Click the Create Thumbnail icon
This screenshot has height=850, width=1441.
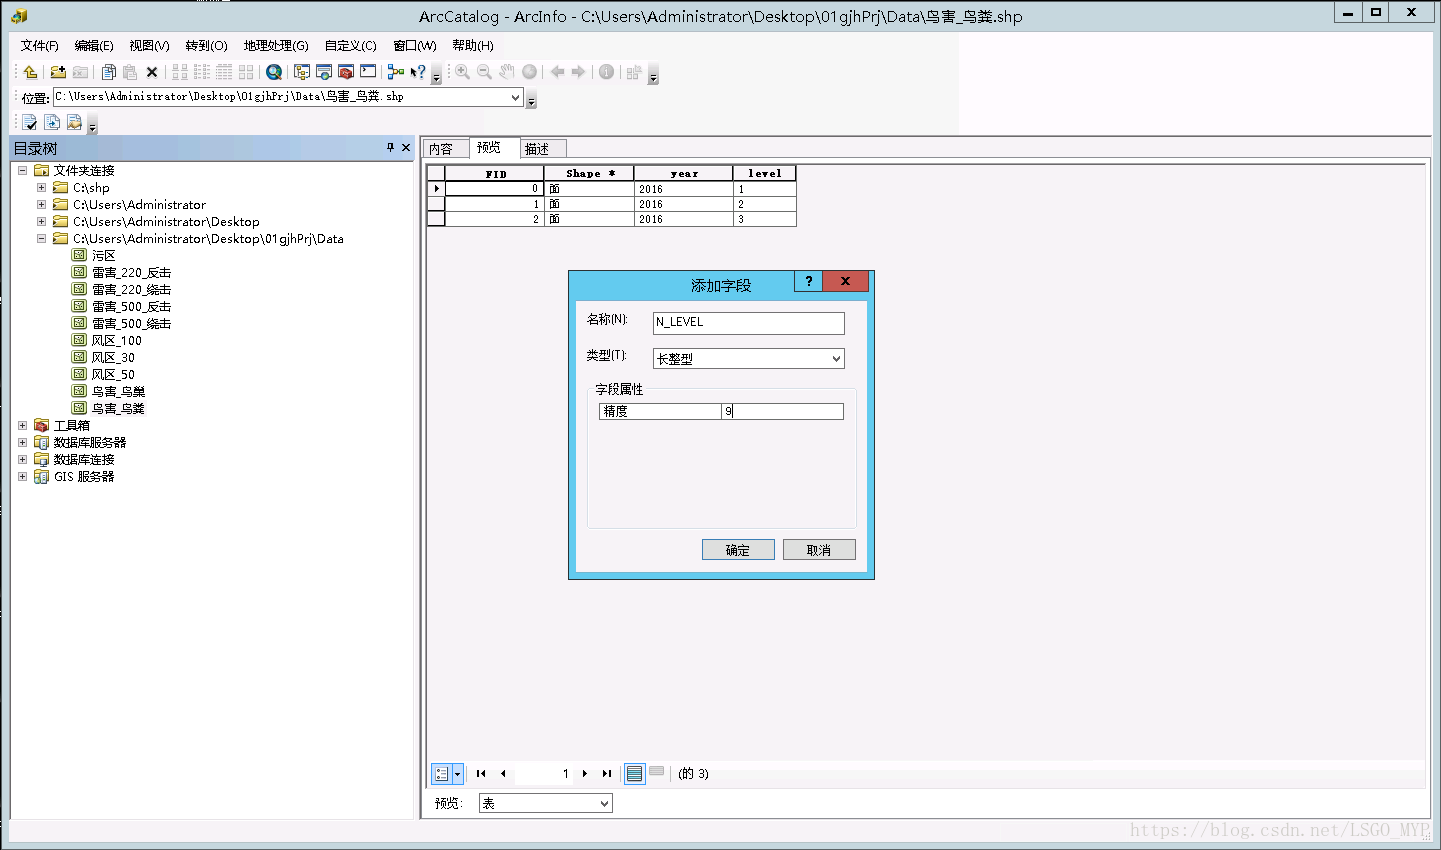coord(634,72)
